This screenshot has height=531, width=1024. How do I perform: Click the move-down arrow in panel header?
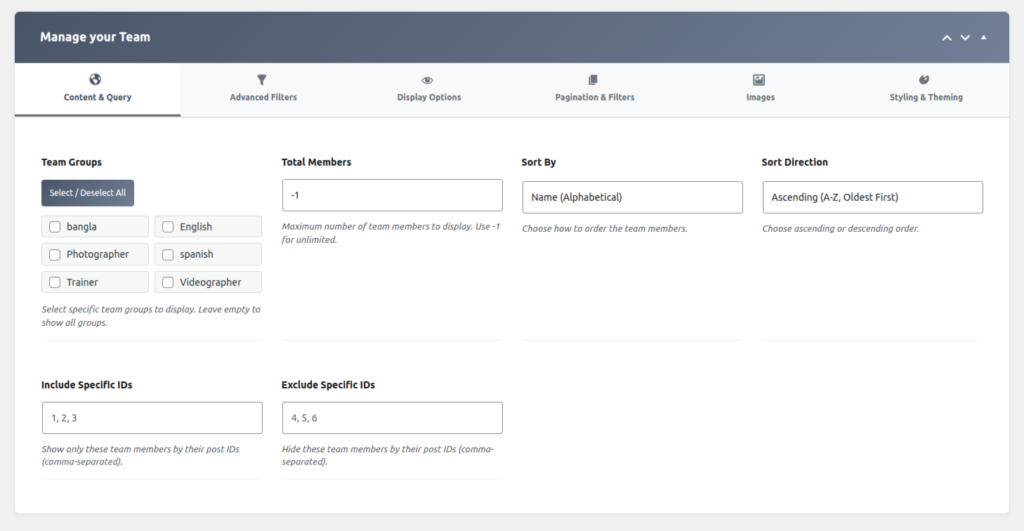[965, 37]
